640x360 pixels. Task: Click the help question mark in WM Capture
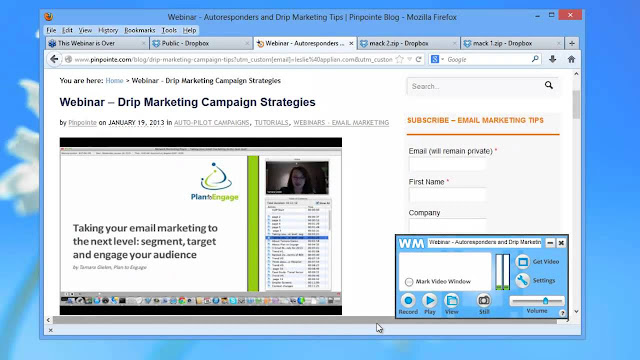(x=562, y=313)
